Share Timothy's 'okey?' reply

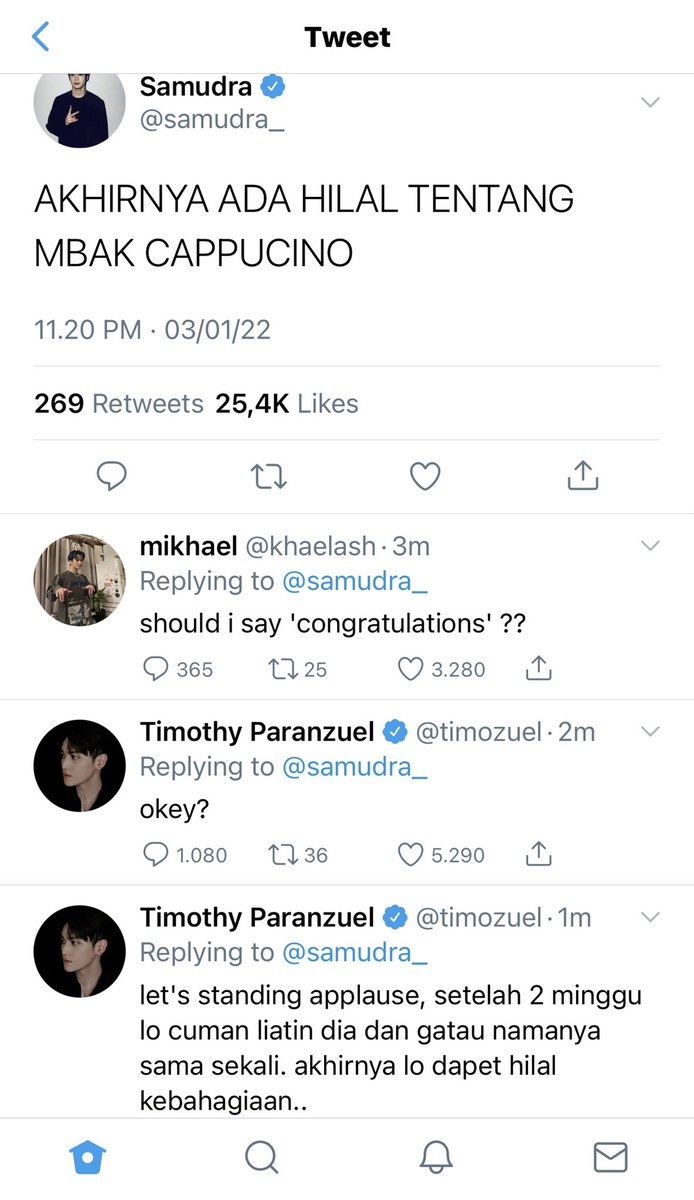click(539, 855)
